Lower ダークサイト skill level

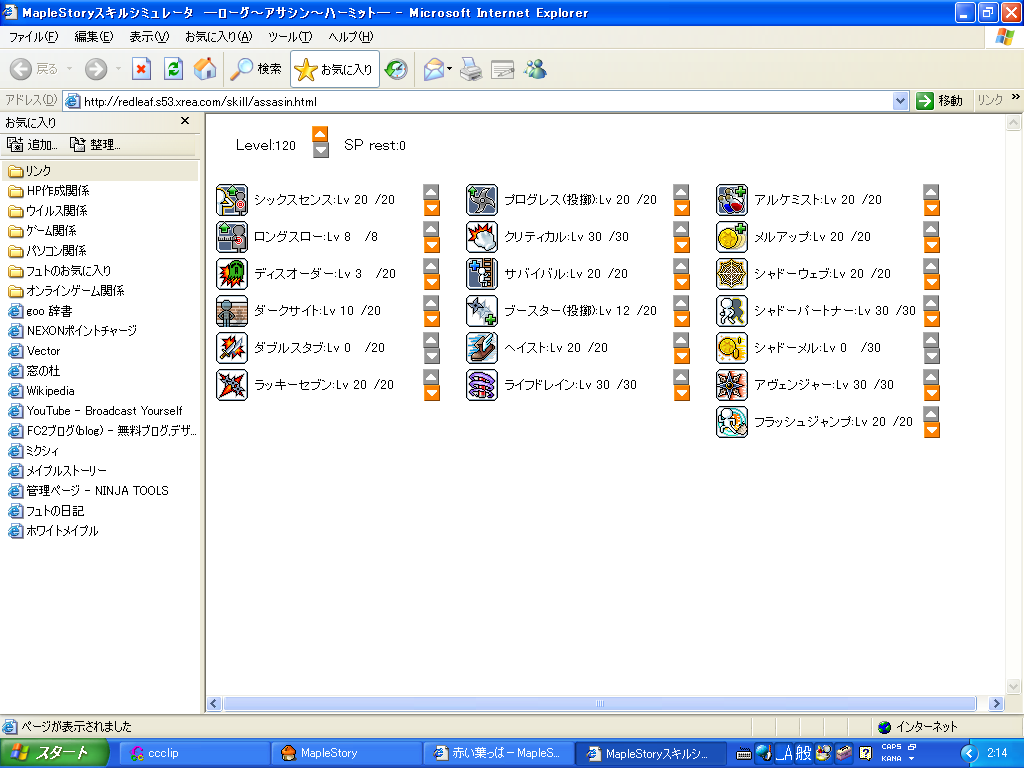[x=431, y=319]
